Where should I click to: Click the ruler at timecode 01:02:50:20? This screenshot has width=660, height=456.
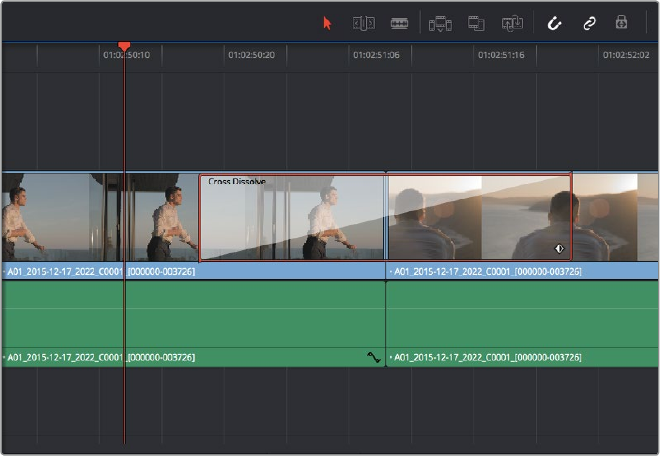pyautogui.click(x=251, y=56)
